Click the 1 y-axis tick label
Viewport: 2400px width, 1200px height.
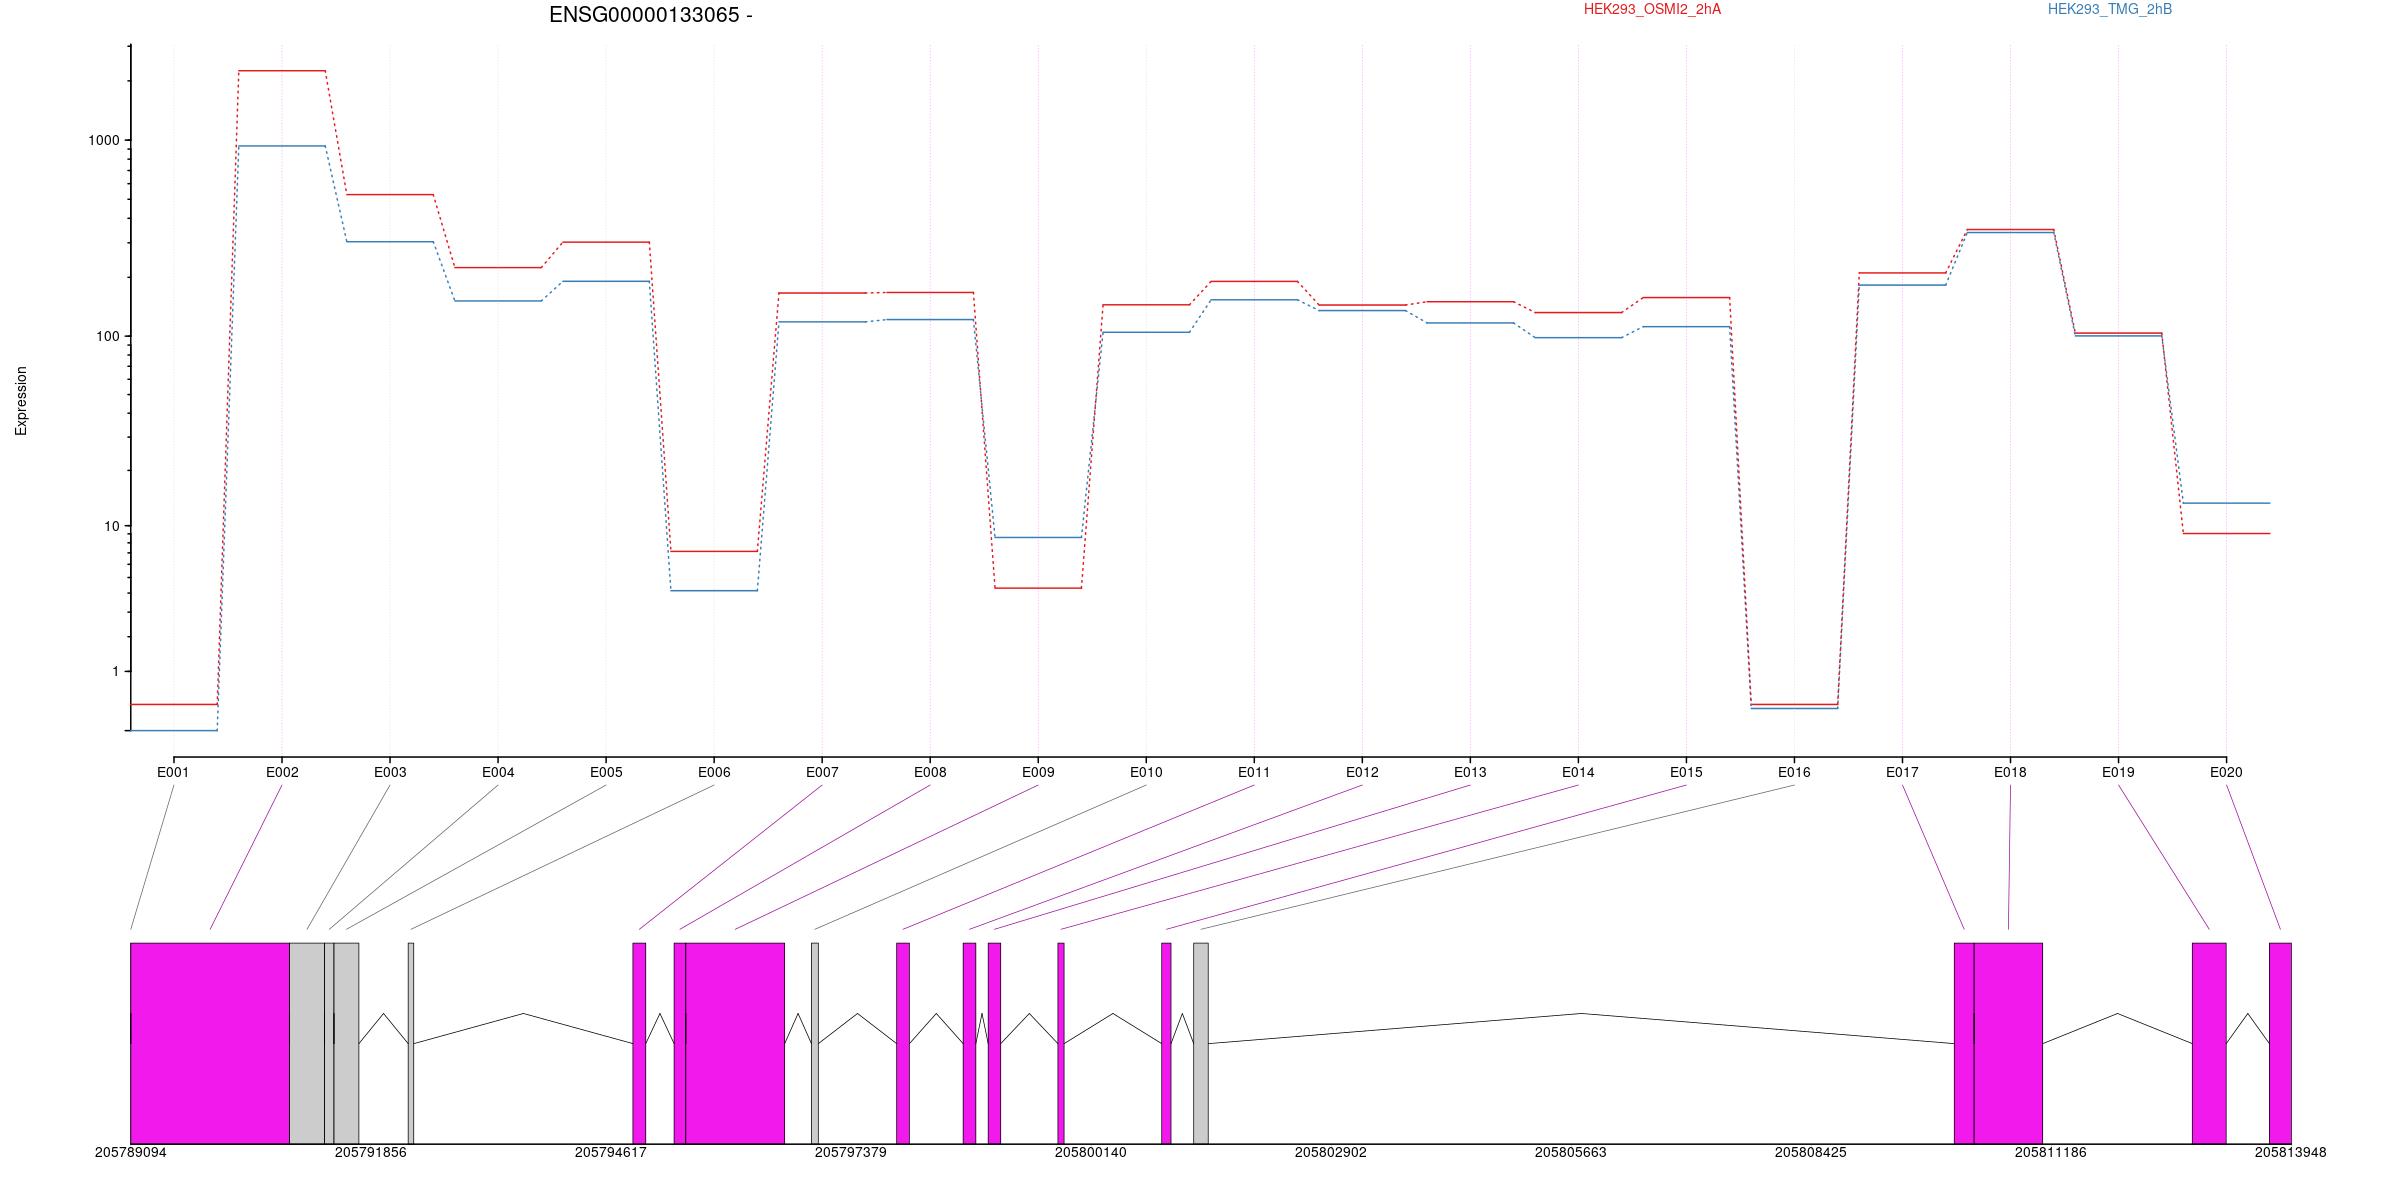tap(116, 672)
